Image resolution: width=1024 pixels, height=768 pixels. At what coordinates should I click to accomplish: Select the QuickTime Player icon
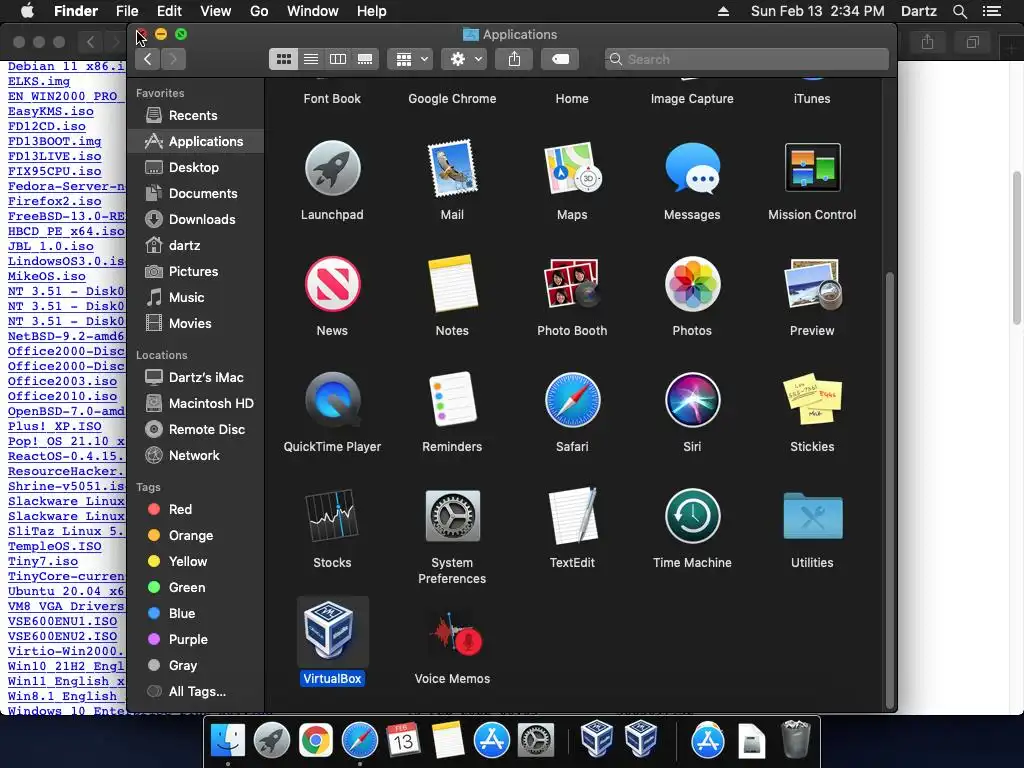tap(332, 400)
